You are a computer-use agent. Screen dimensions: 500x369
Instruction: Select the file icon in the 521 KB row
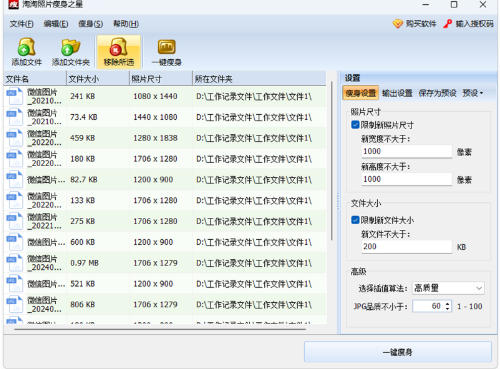pos(14,284)
